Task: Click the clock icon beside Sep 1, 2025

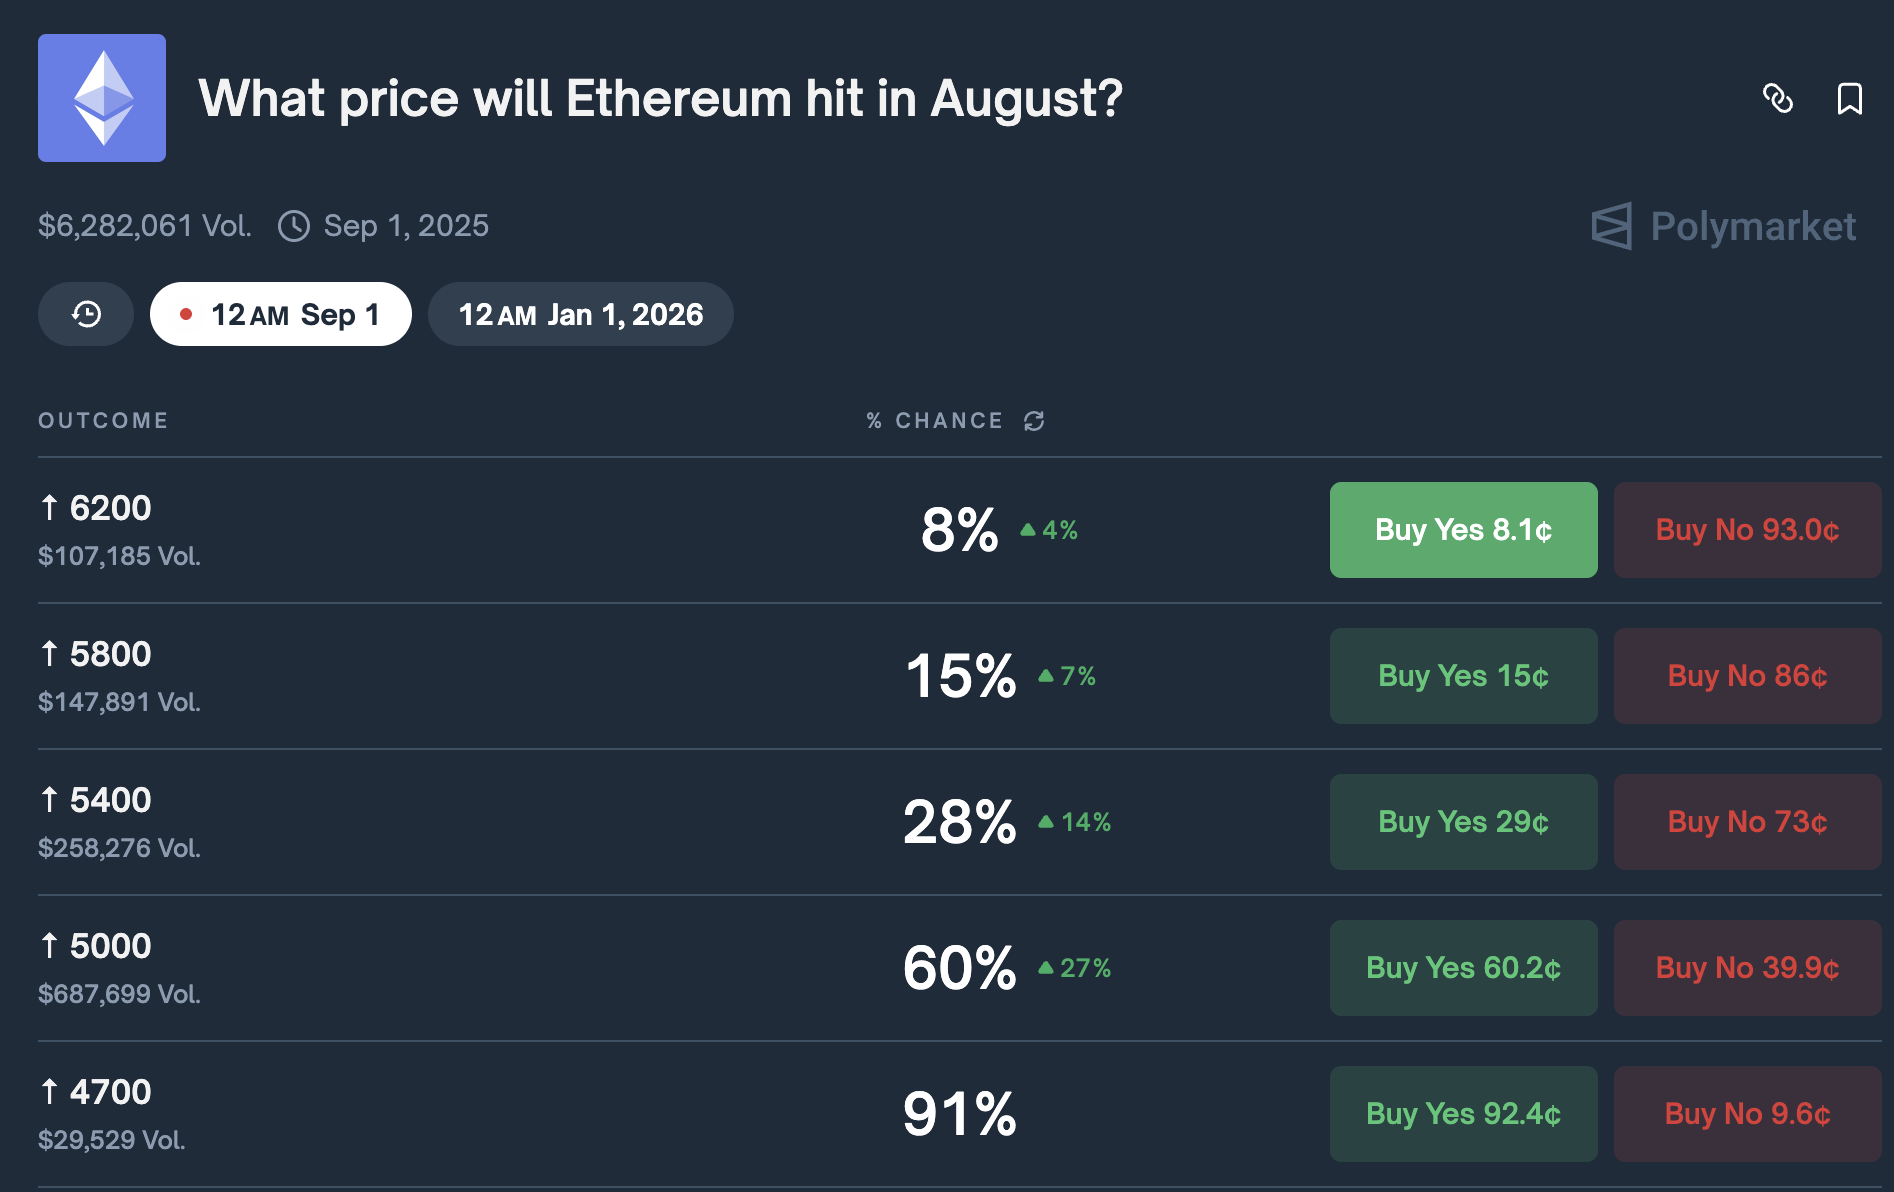Action: pyautogui.click(x=293, y=226)
